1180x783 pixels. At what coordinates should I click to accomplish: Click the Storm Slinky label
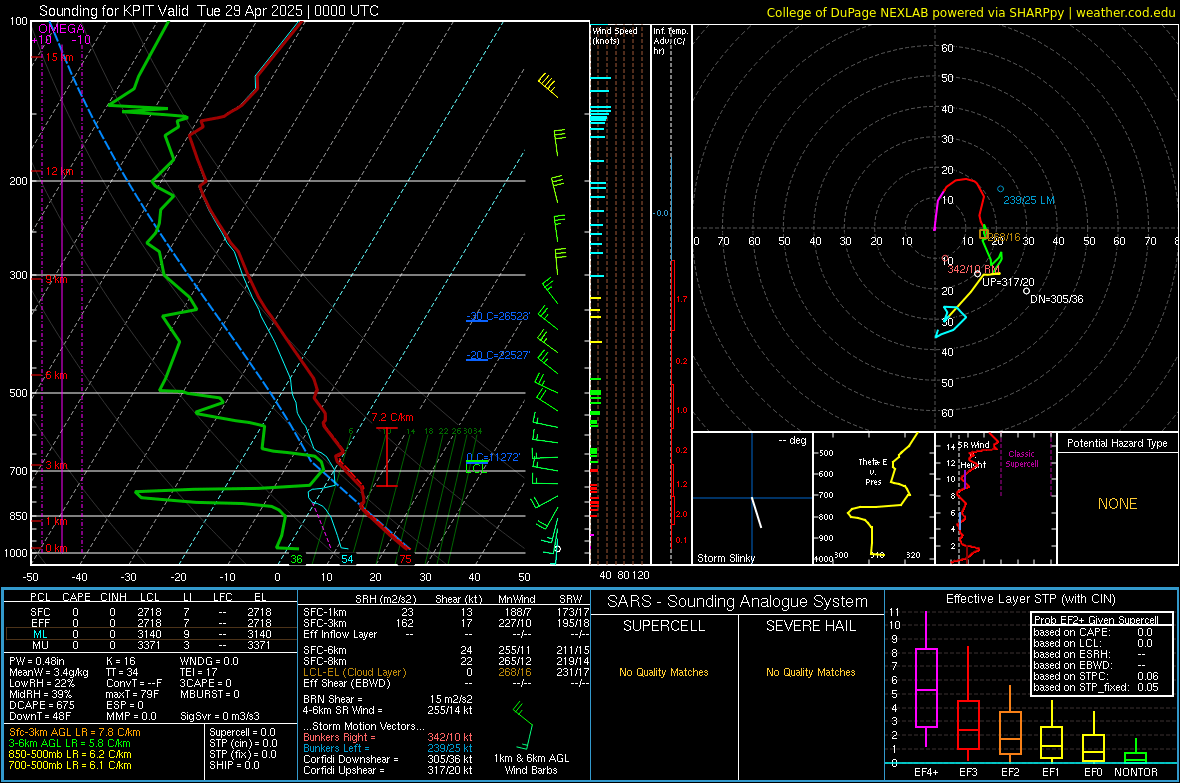pyautogui.click(x=725, y=558)
